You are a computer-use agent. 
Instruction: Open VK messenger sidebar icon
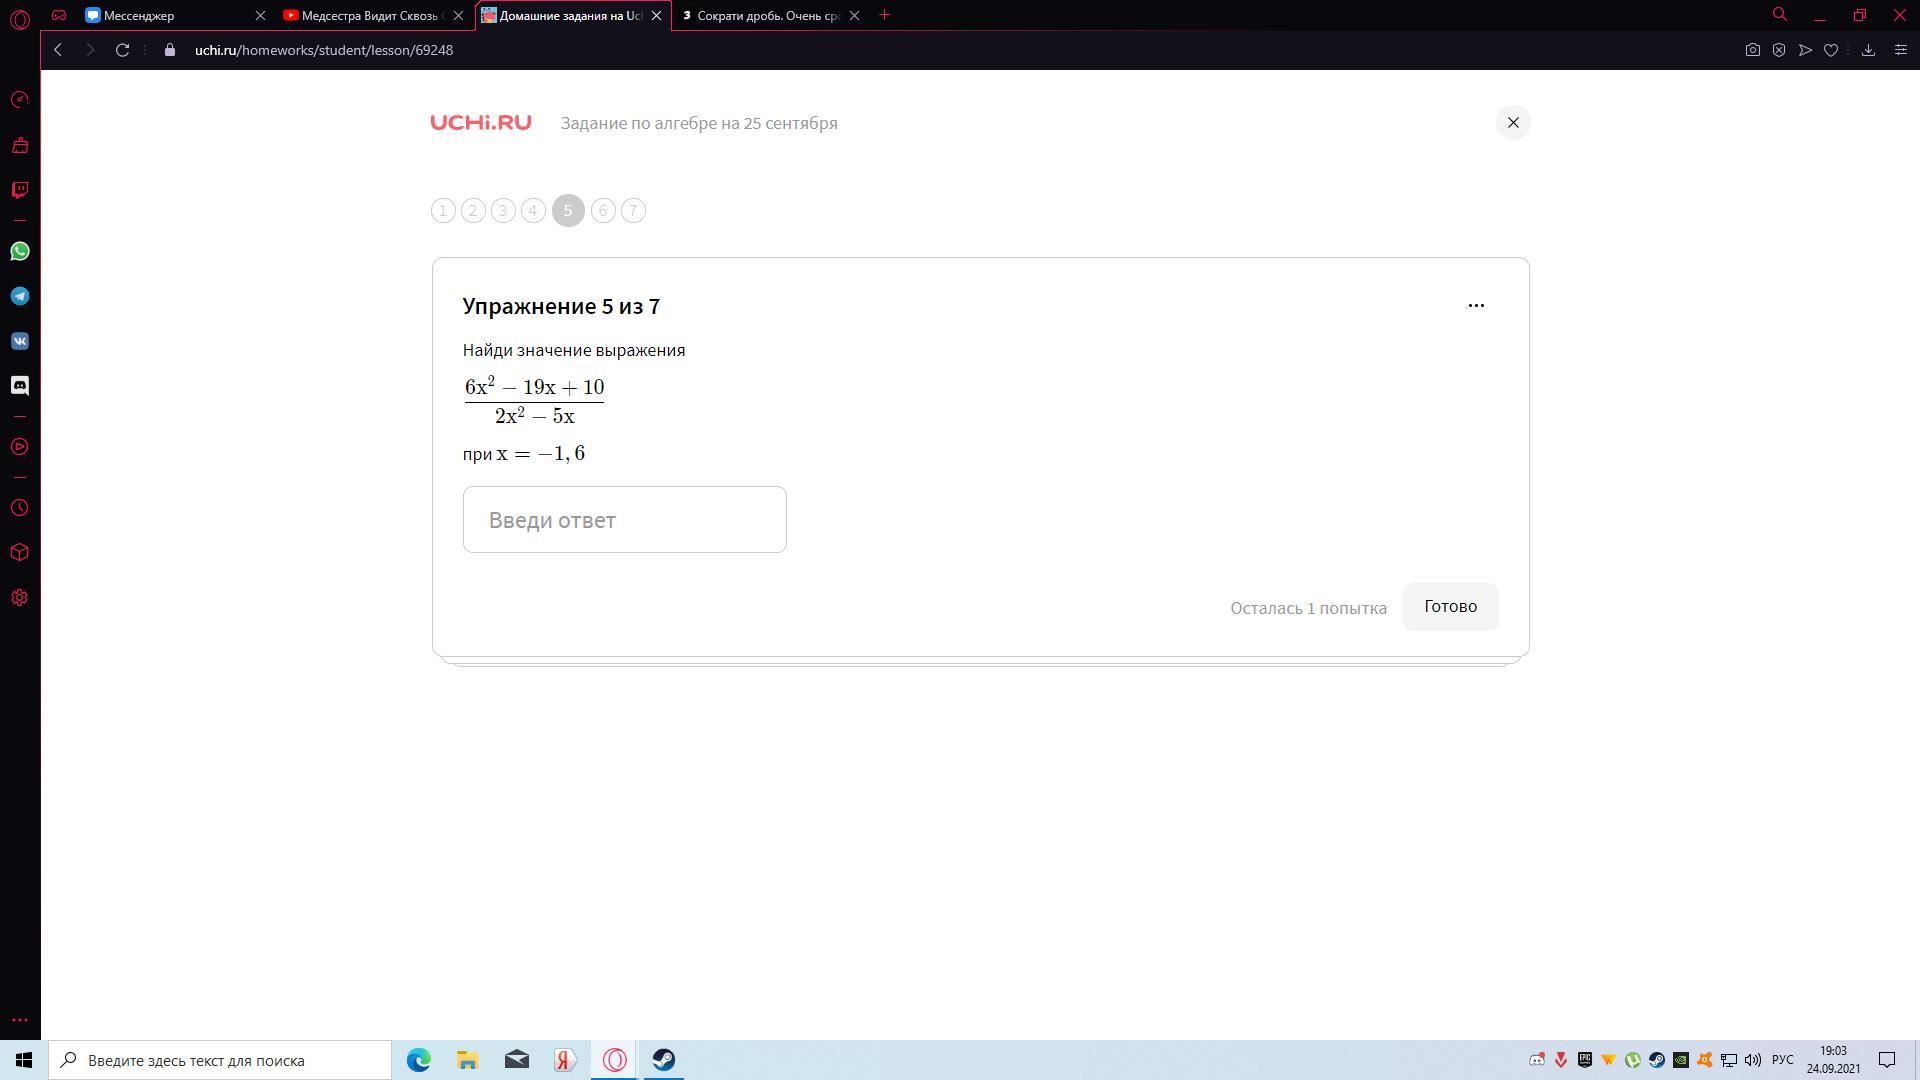click(x=20, y=341)
